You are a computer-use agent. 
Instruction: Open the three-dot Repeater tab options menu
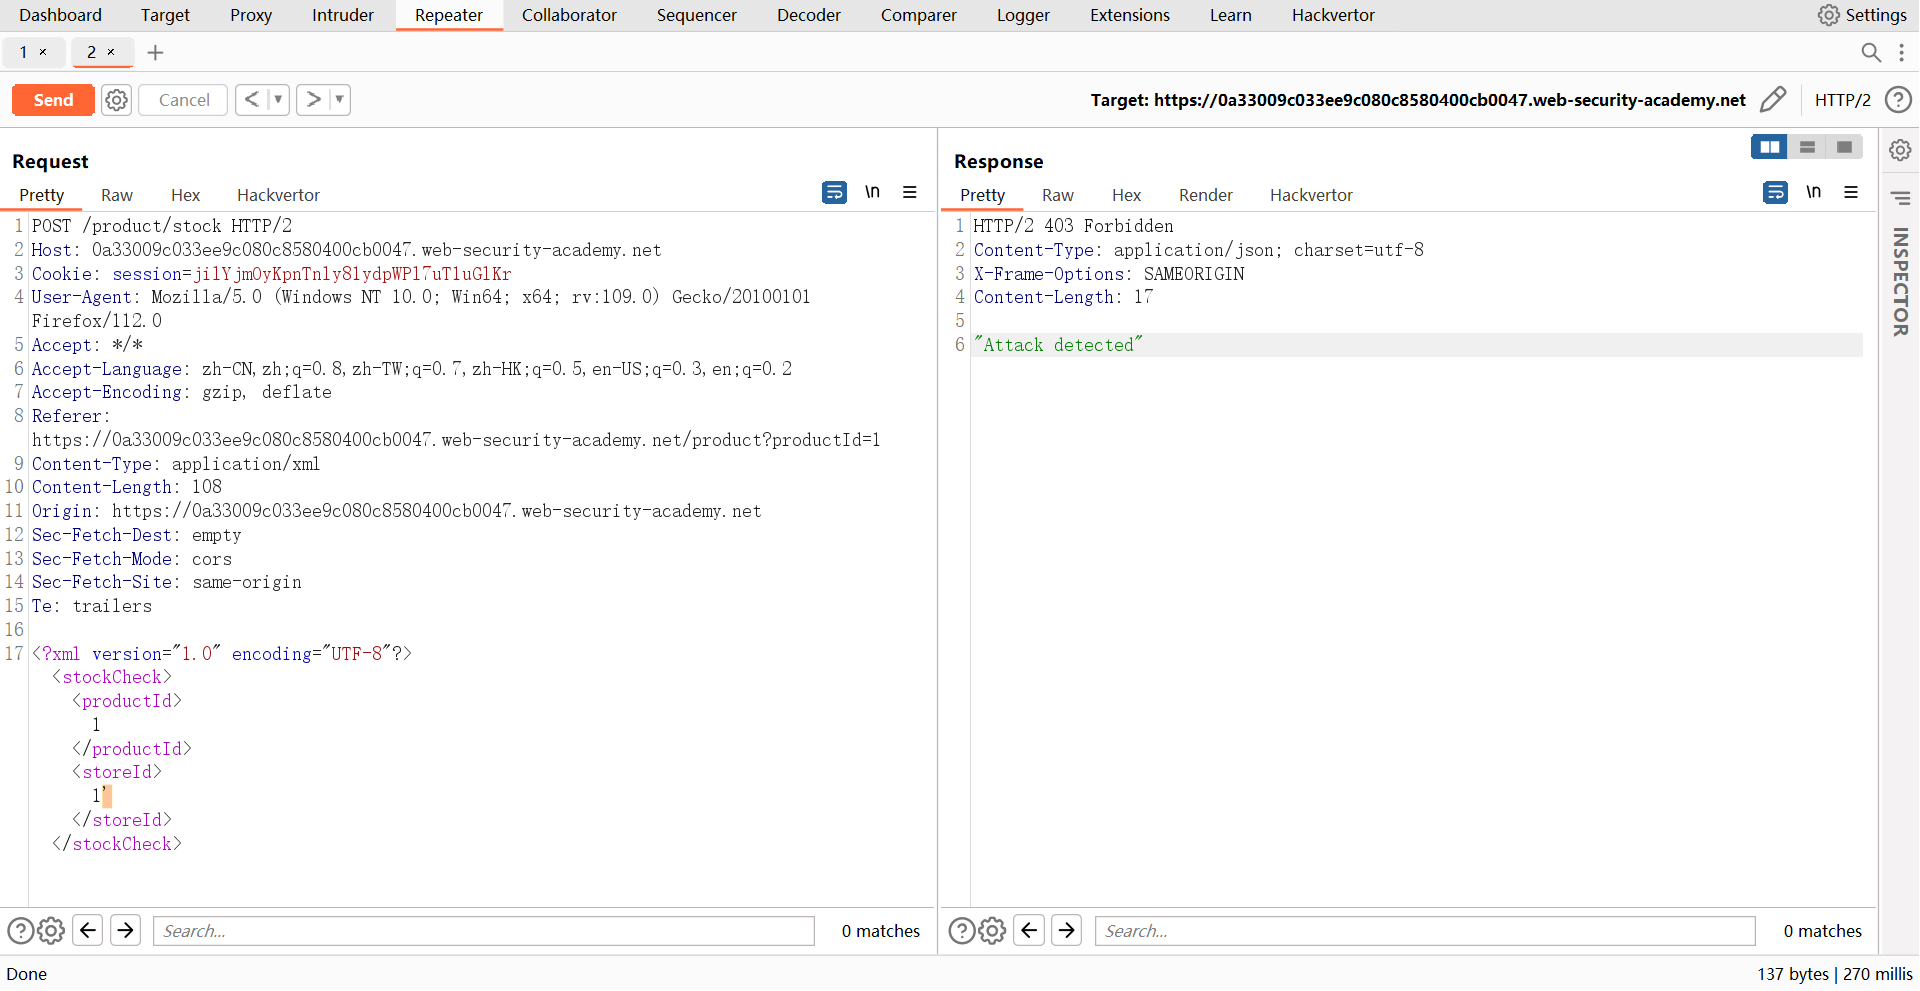(1901, 53)
